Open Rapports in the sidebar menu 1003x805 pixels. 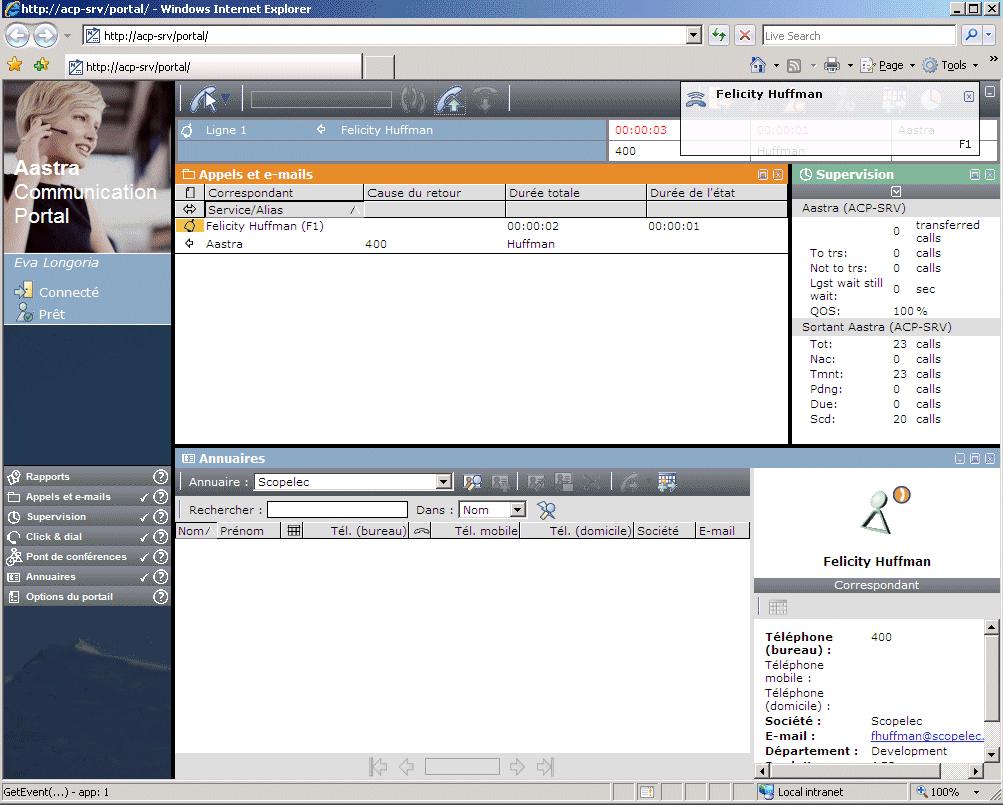48,477
